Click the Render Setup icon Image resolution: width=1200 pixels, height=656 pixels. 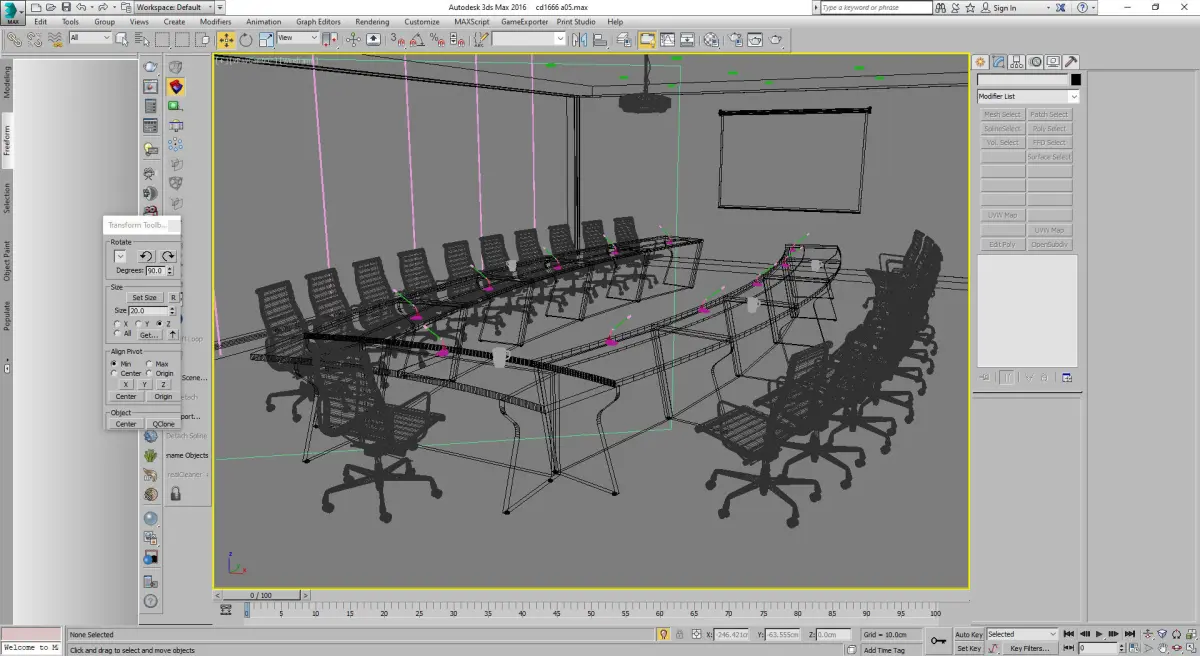pyautogui.click(x=735, y=40)
